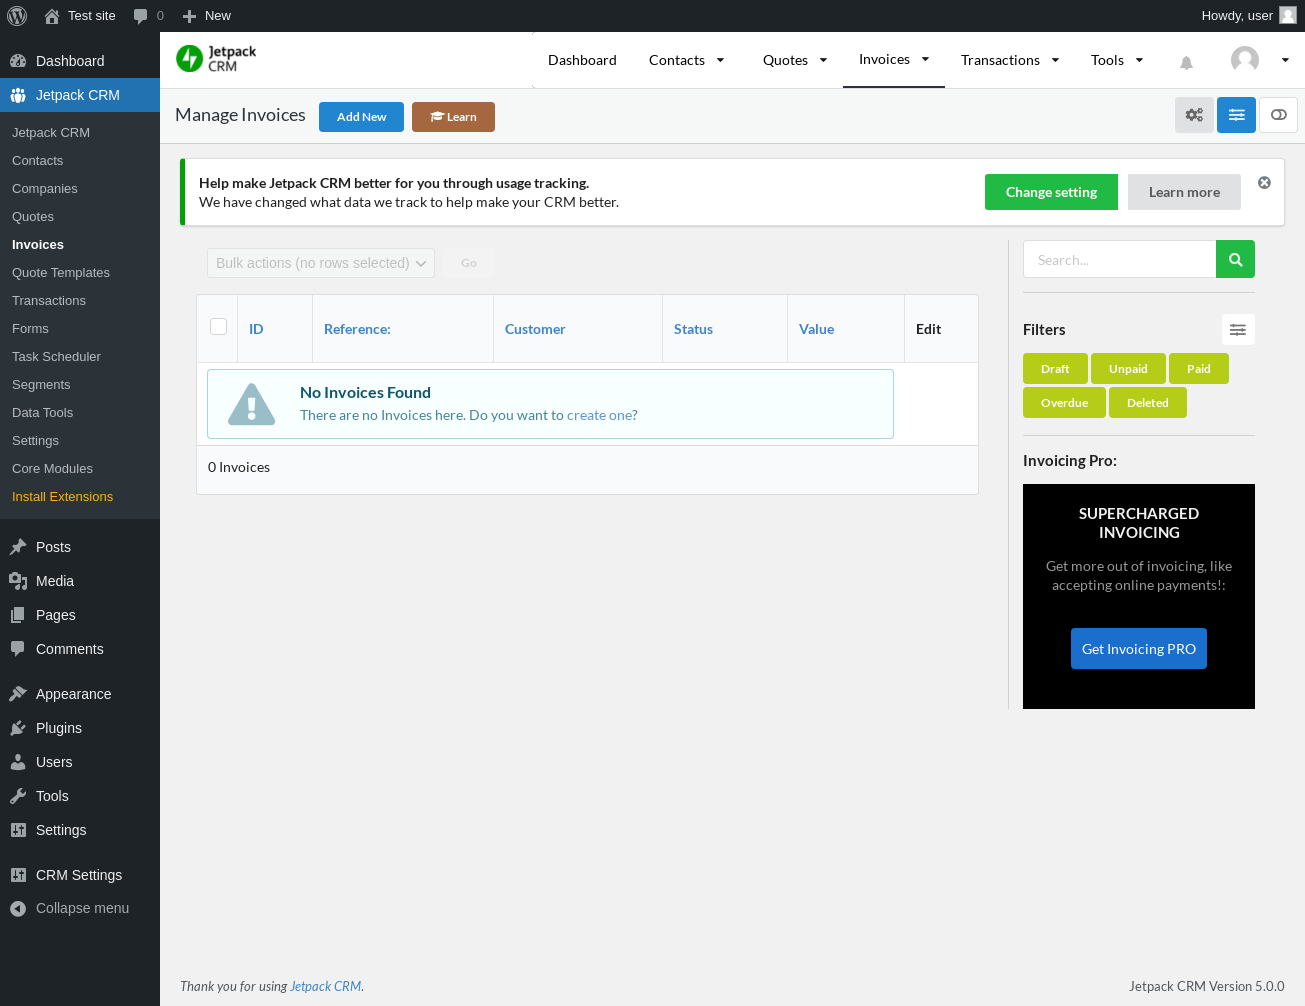Image resolution: width=1305 pixels, height=1006 pixels.
Task: Expand the Contacts menu arrow
Action: (x=720, y=60)
